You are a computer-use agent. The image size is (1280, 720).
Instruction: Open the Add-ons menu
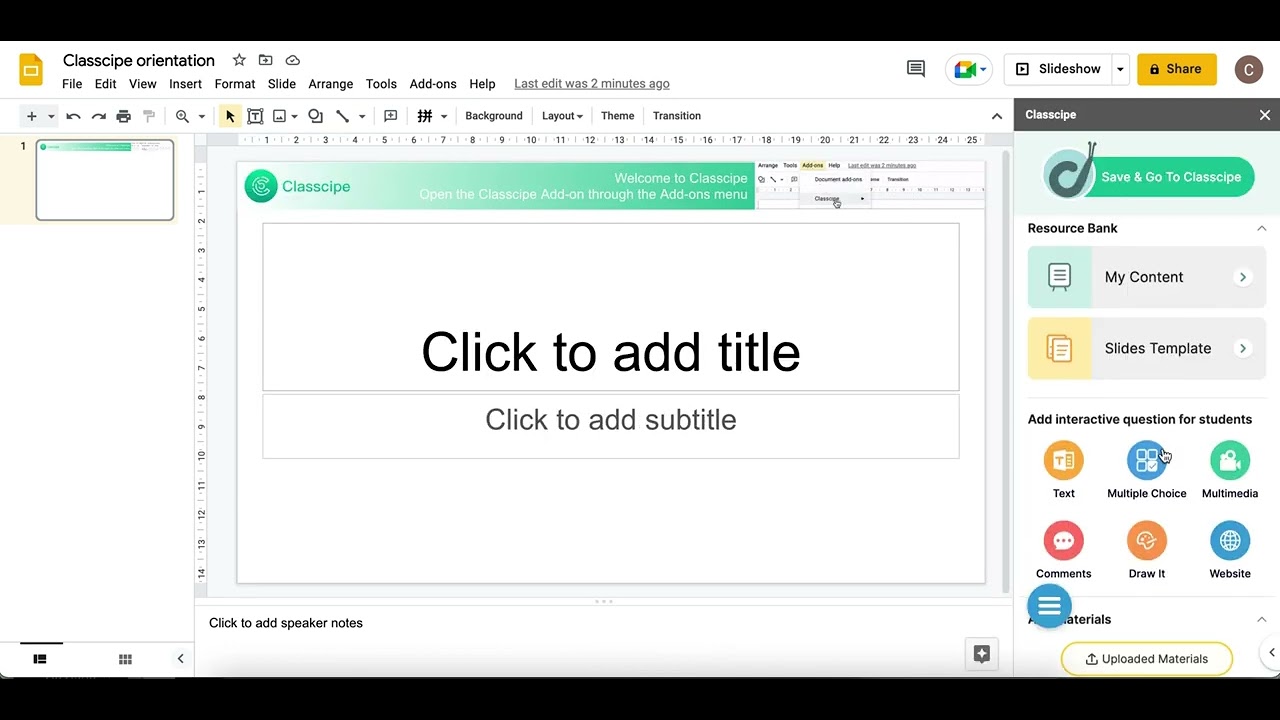(433, 84)
